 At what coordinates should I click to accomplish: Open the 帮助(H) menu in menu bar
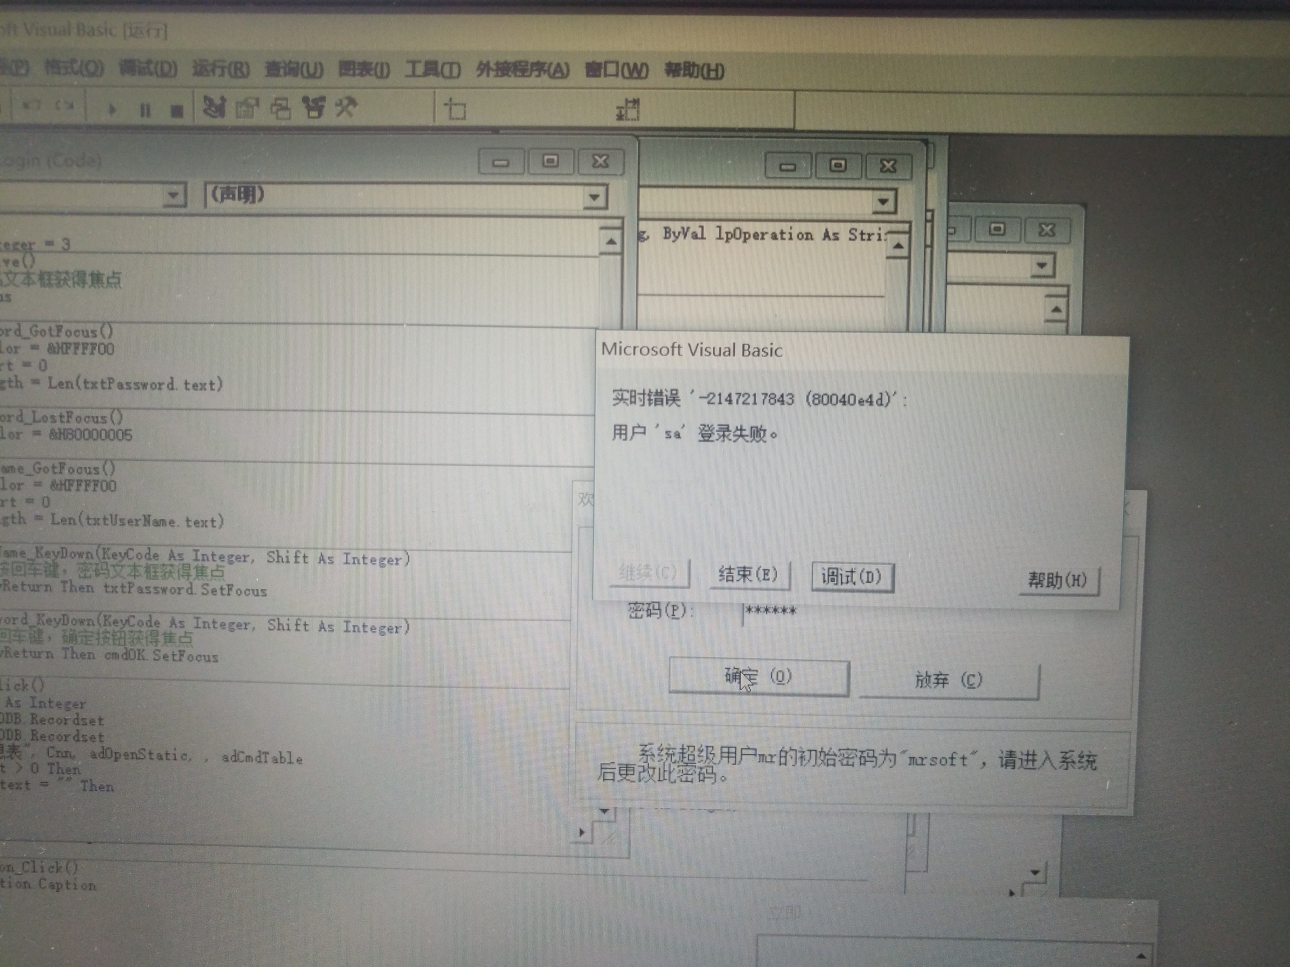click(694, 70)
